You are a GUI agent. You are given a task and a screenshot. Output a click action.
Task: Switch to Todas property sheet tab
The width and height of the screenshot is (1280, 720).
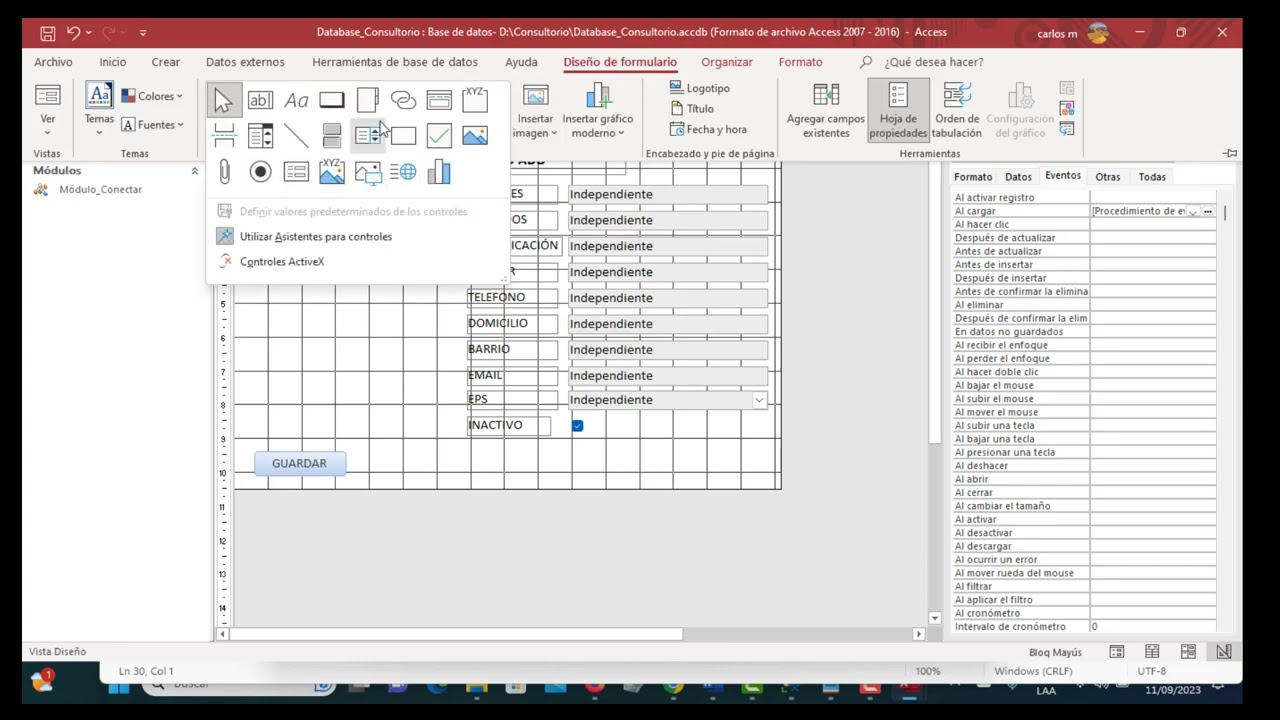1152,177
